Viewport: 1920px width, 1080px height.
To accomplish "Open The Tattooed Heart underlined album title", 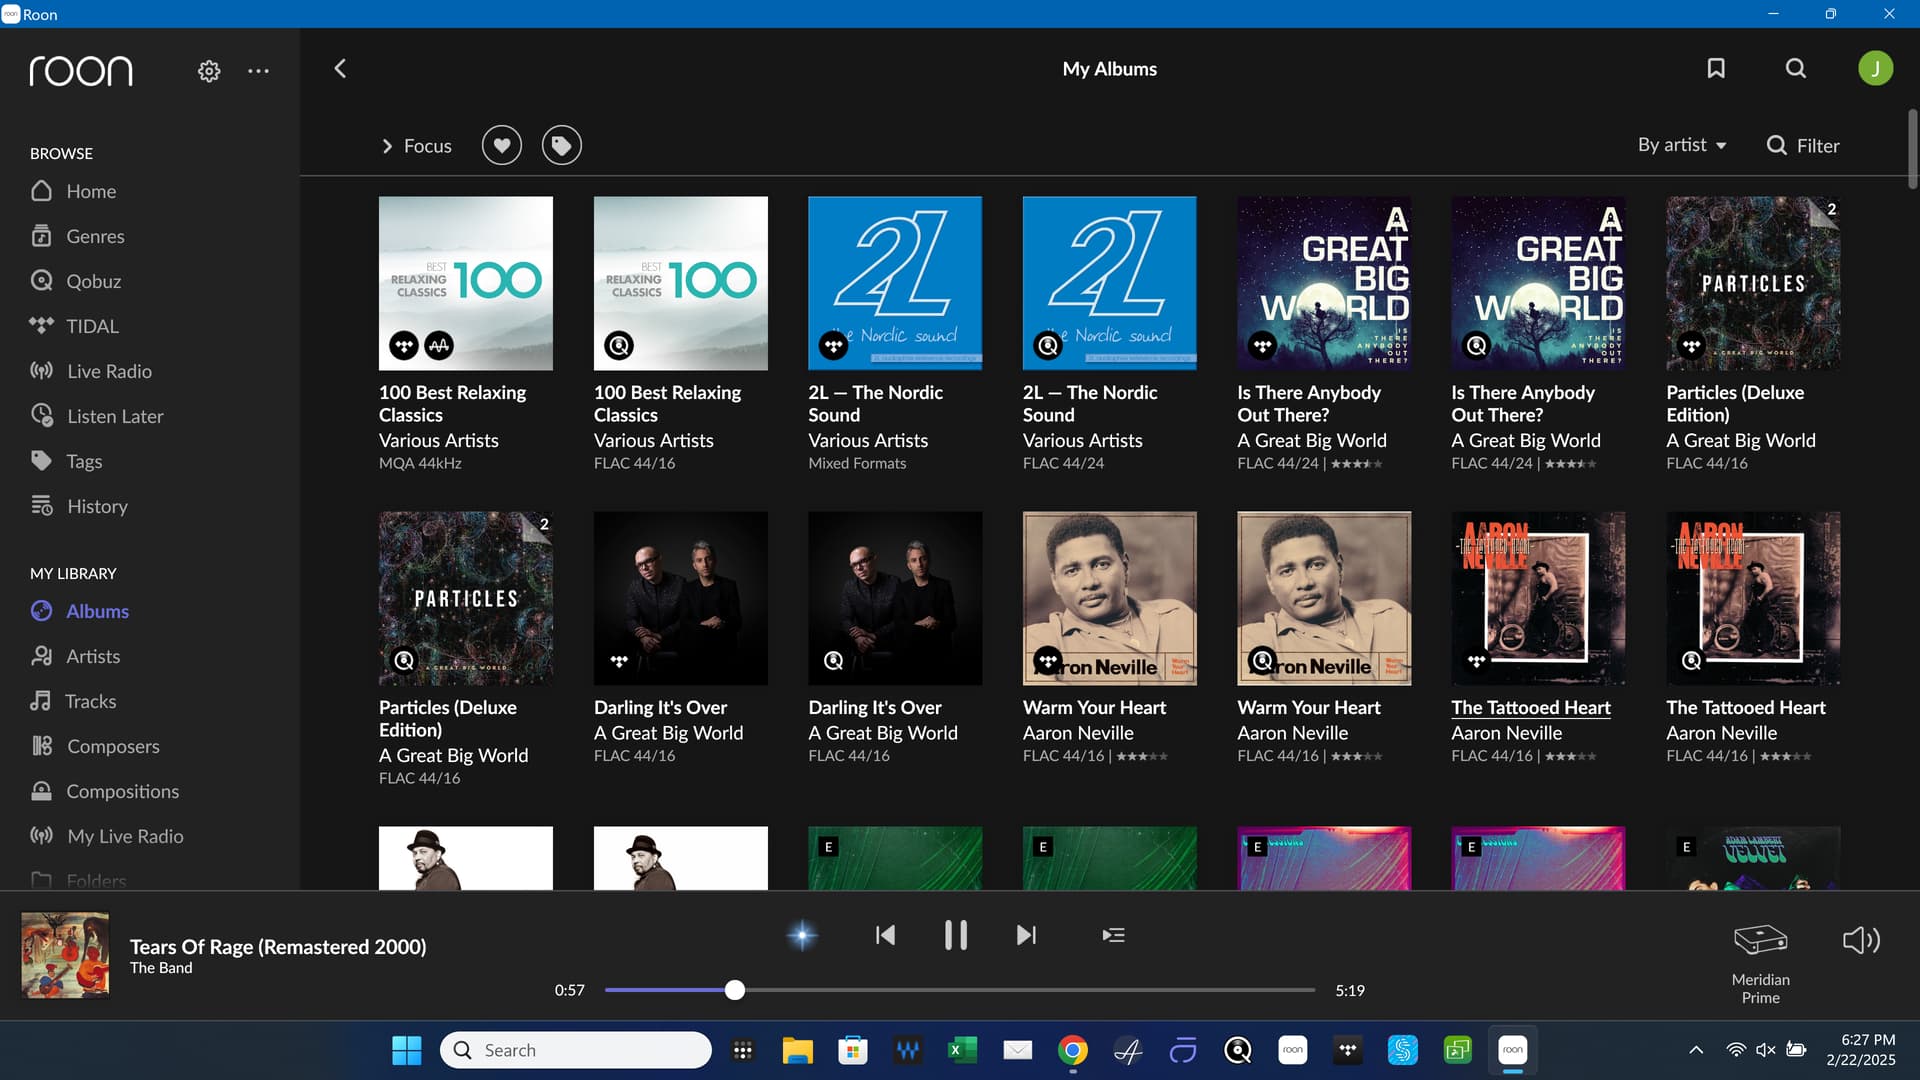I will (x=1531, y=707).
